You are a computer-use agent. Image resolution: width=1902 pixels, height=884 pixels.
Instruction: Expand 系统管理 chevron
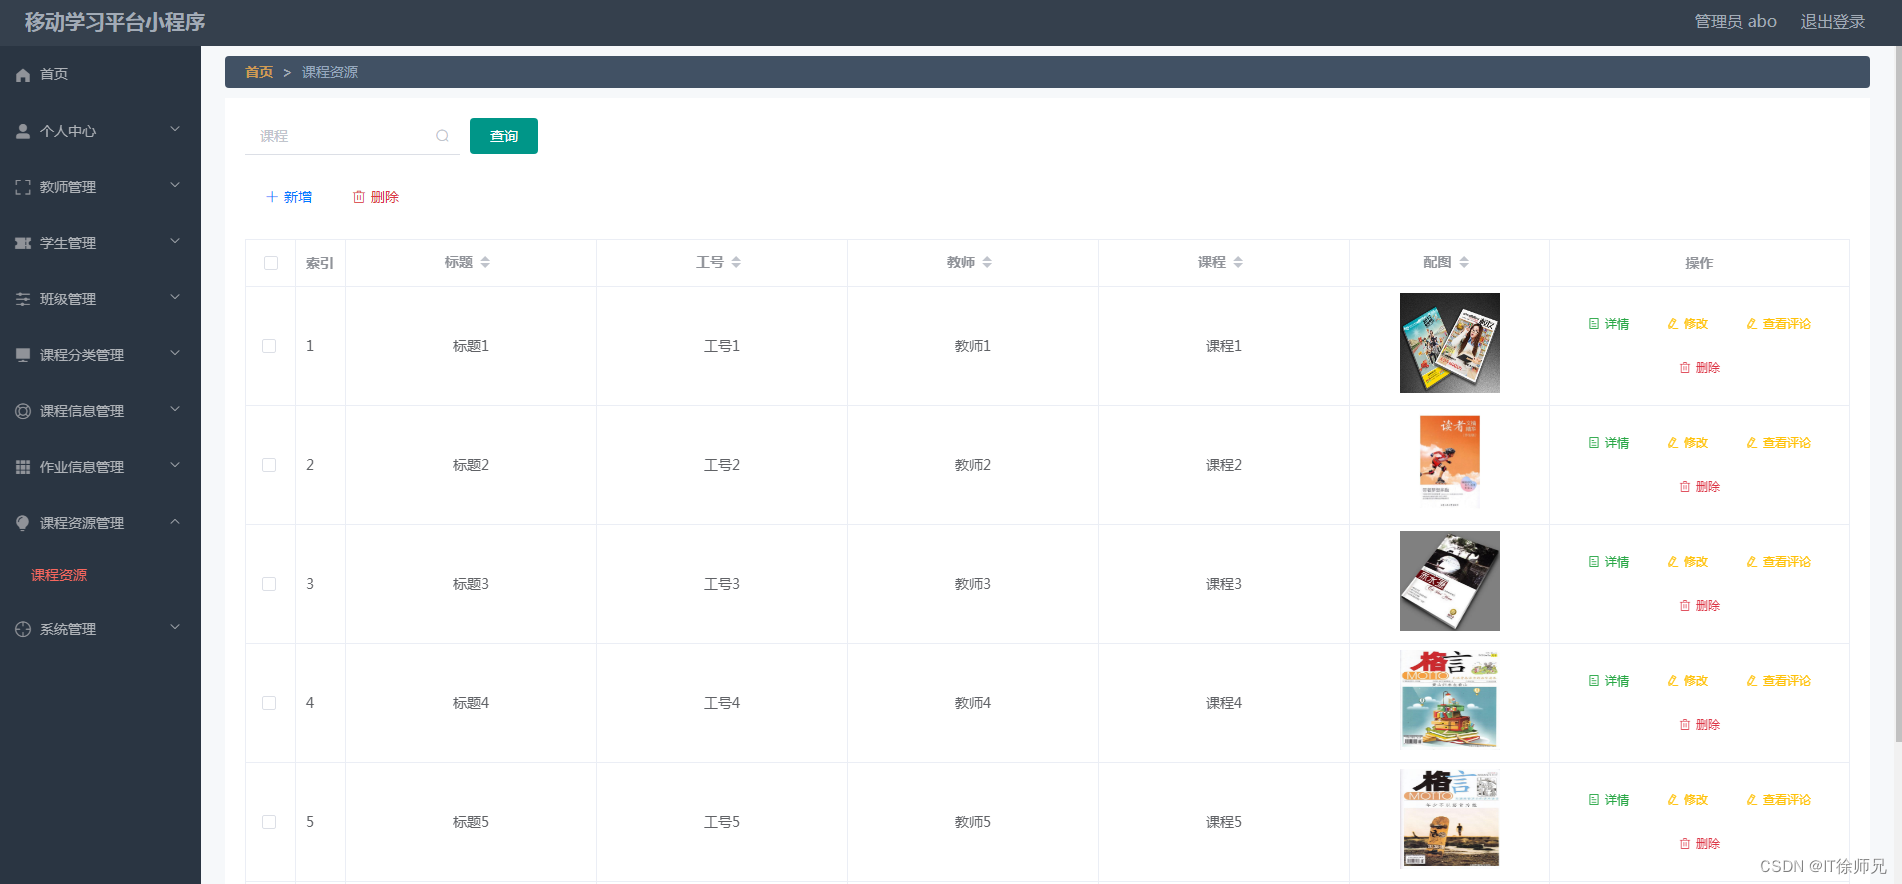coord(175,627)
